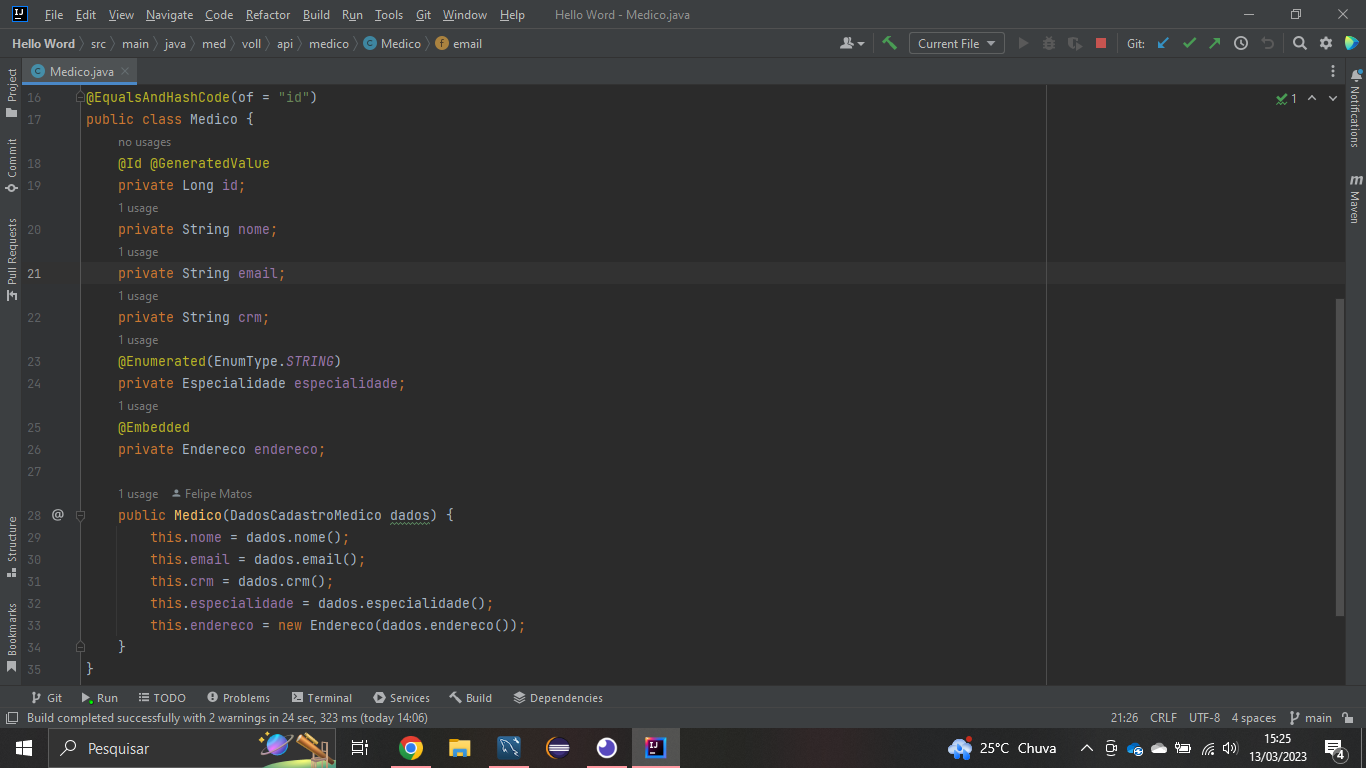Image resolution: width=1366 pixels, height=768 pixels.
Task: Open the Bookmarks tool window
Action: pyautogui.click(x=11, y=637)
